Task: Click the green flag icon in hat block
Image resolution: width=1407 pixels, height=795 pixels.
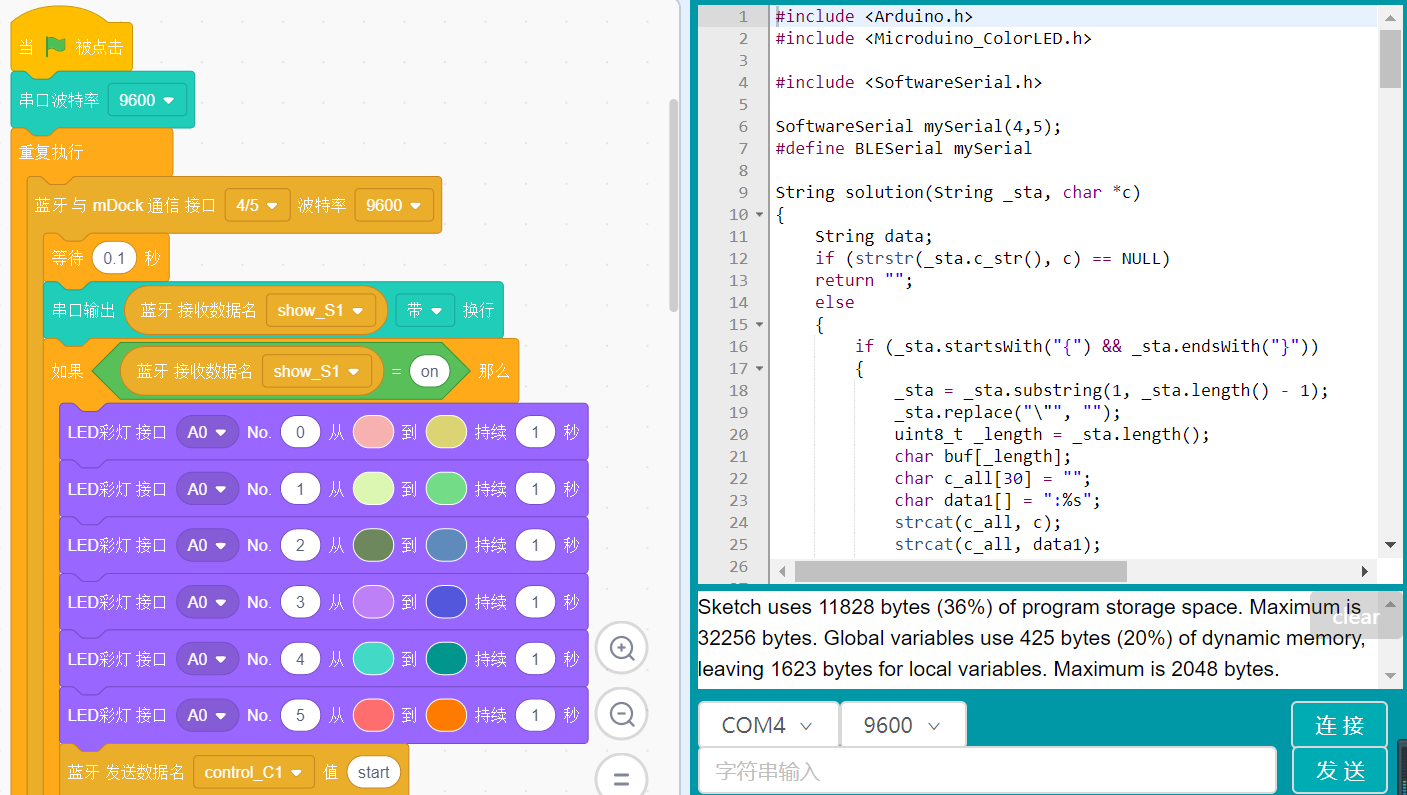Action: click(x=56, y=46)
